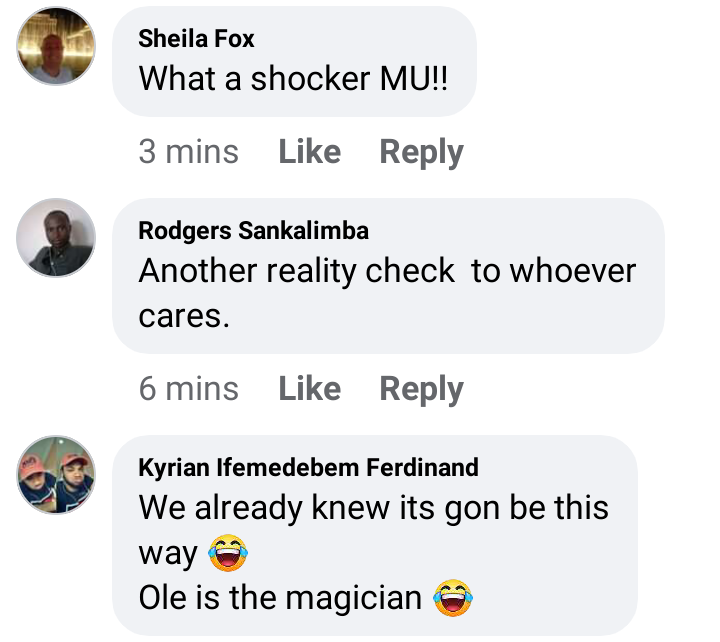This screenshot has width=720, height=642.
Task: Open Rodgers Sankalimba's profile picture
Action: [x=57, y=237]
